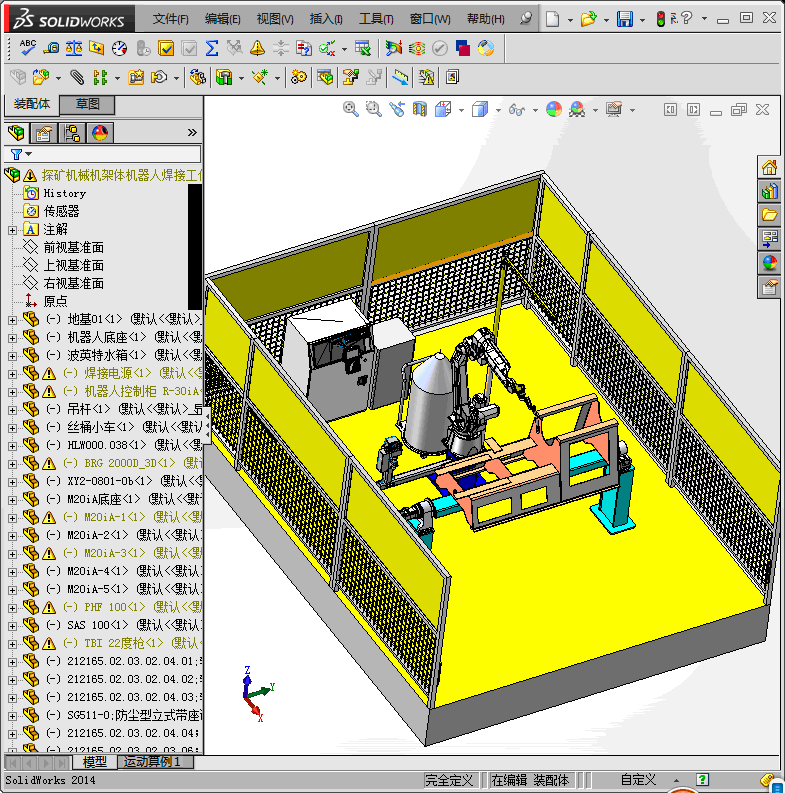Viewport: 785px width, 793px height.
Task: Toggle the yellow Check checkmark icon
Action: pyautogui.click(x=166, y=48)
